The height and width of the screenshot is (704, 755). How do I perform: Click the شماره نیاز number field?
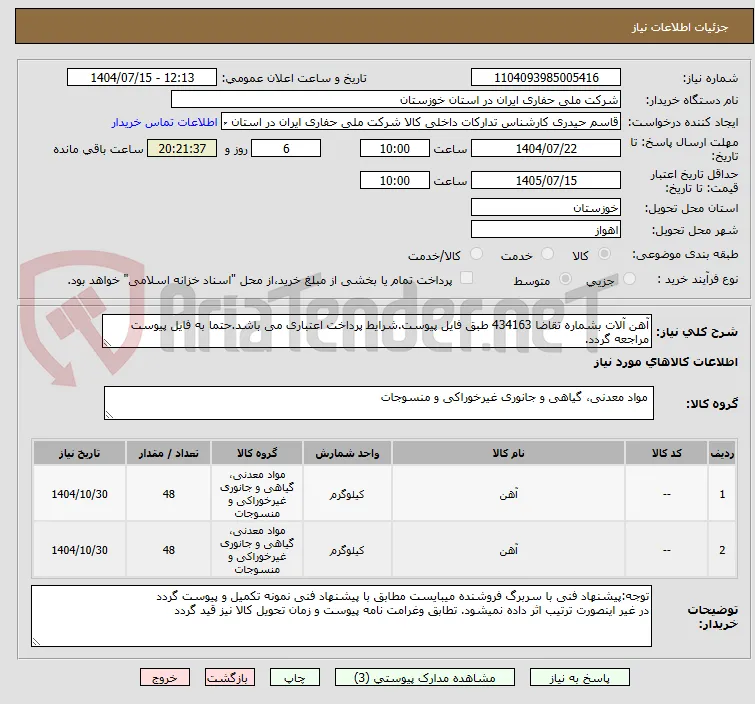pos(546,78)
